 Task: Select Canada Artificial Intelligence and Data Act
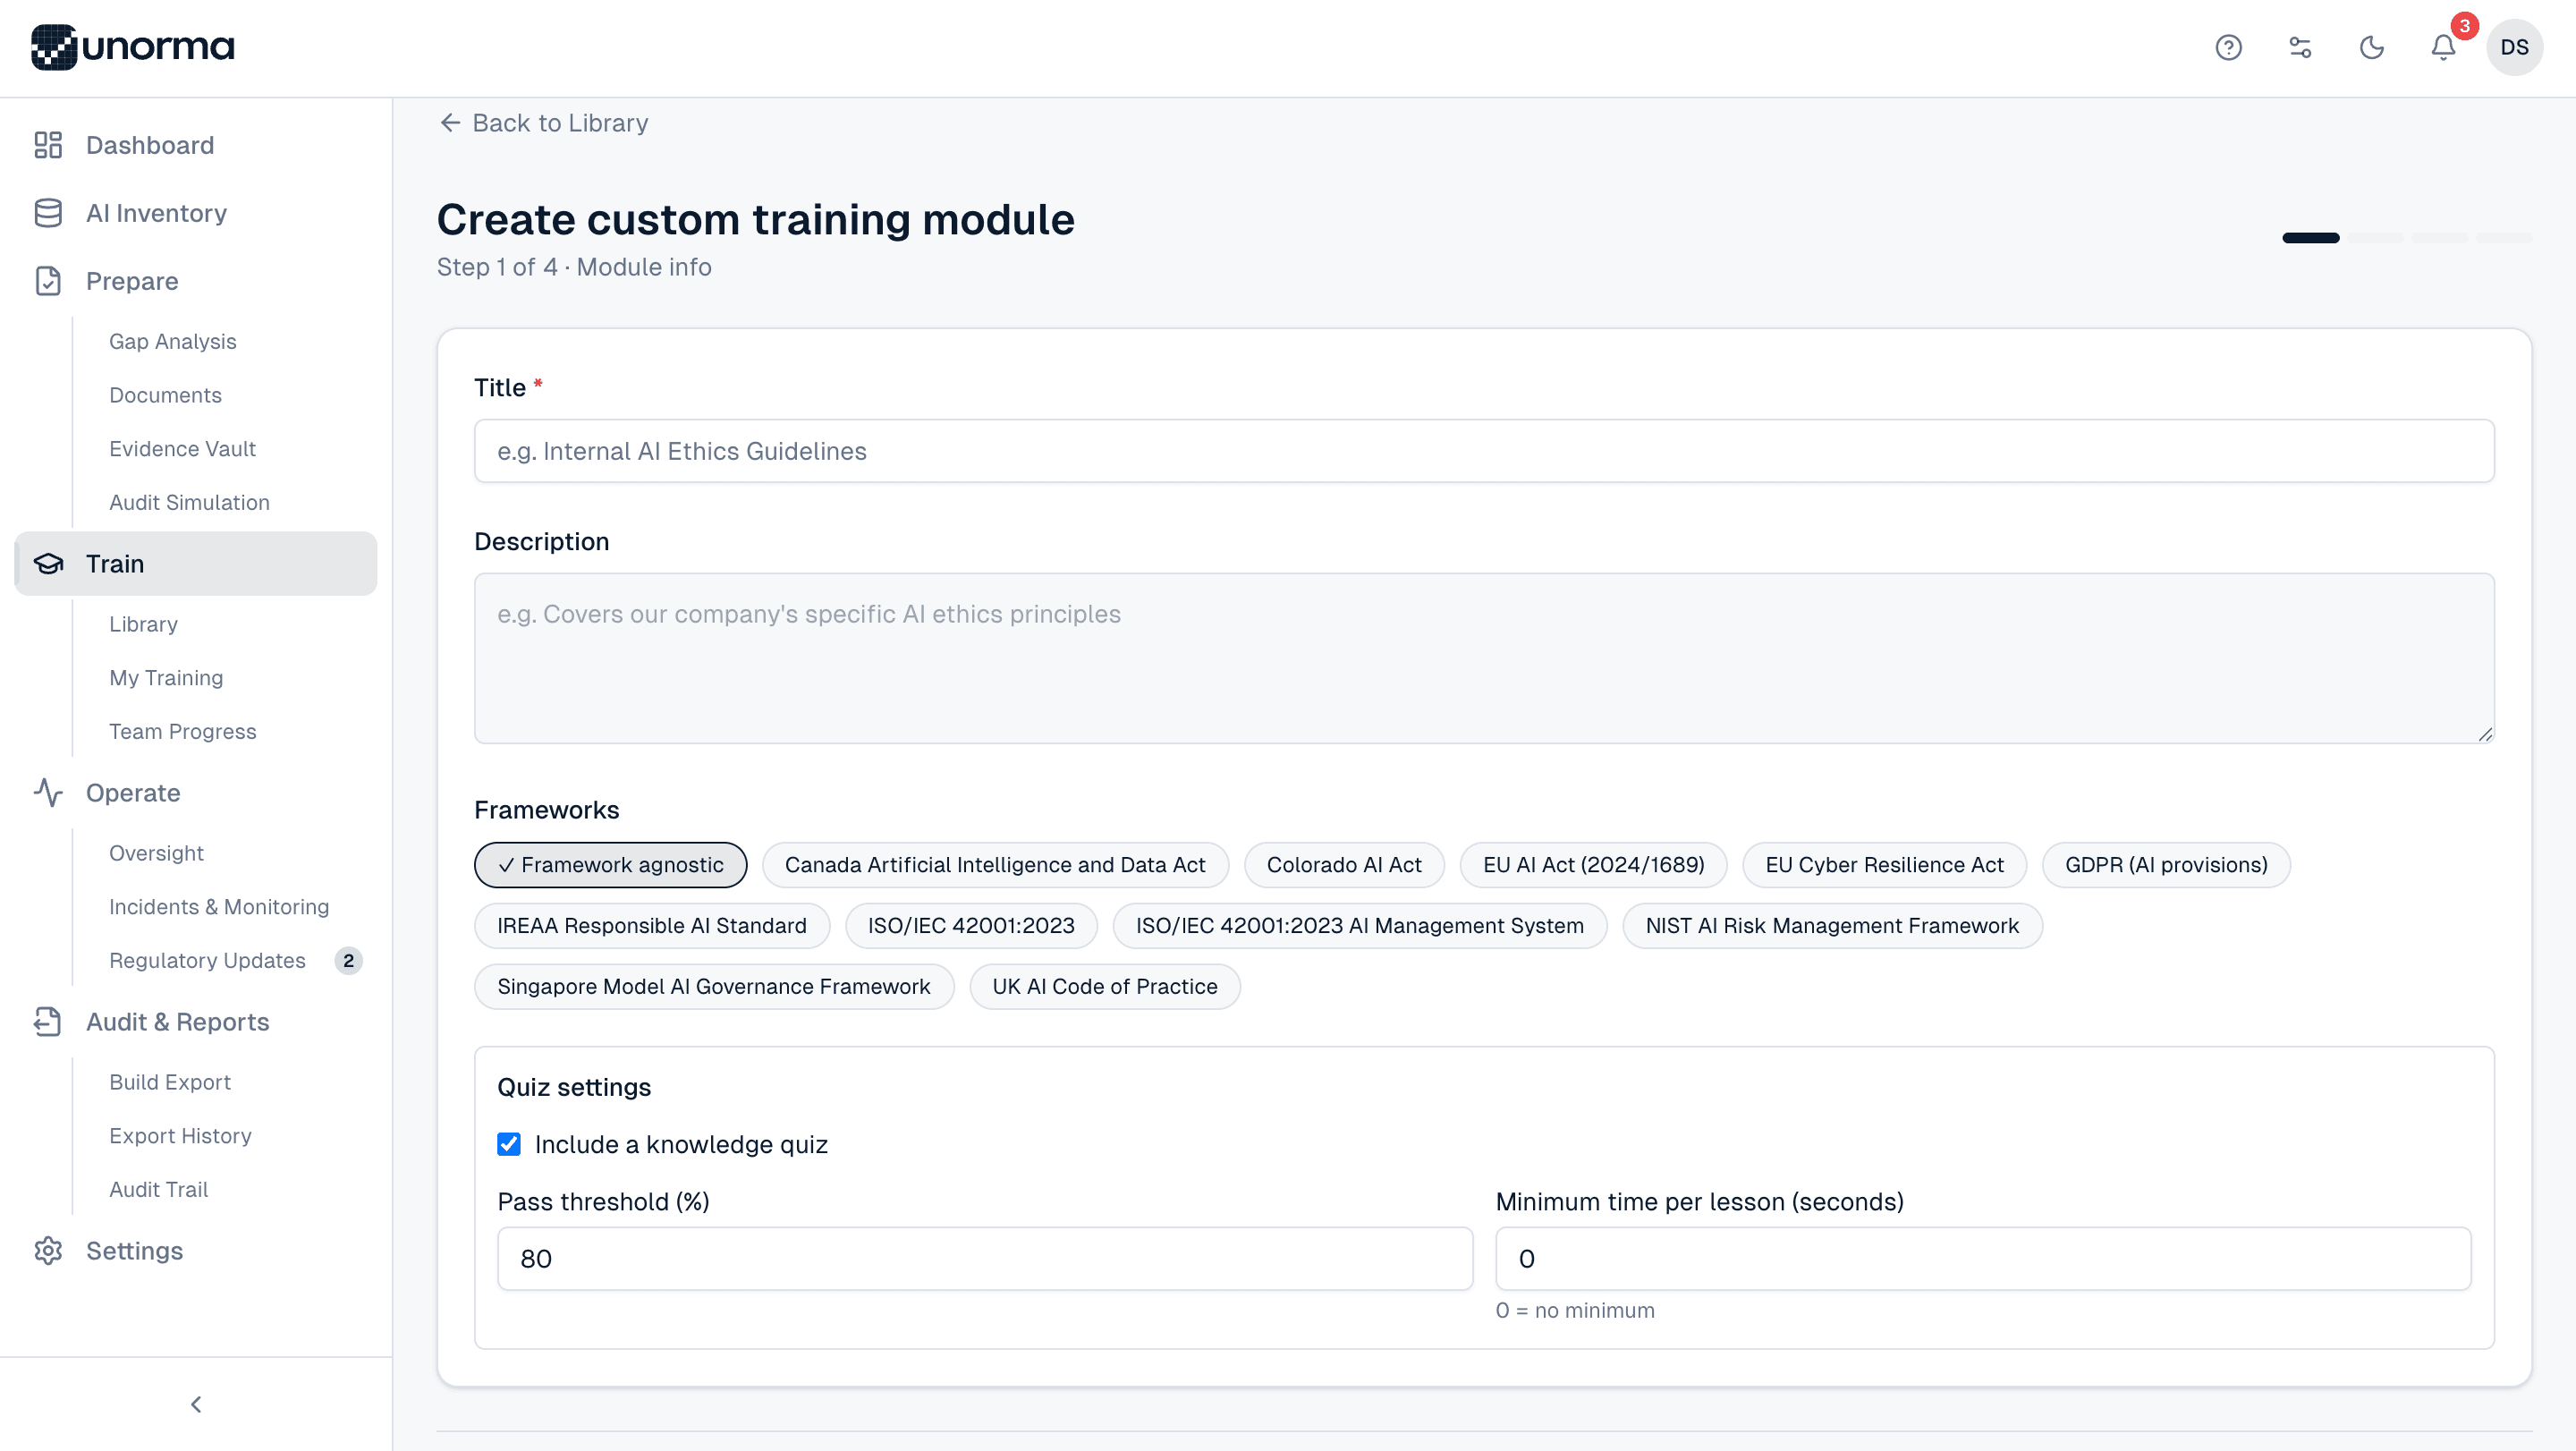tap(995, 865)
